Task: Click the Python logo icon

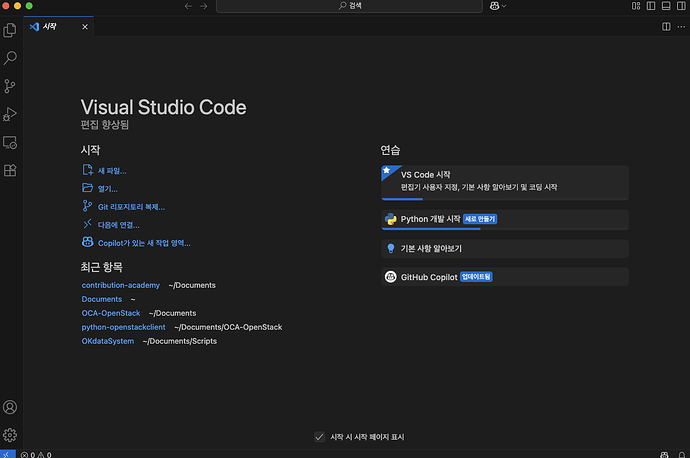Action: 390,219
